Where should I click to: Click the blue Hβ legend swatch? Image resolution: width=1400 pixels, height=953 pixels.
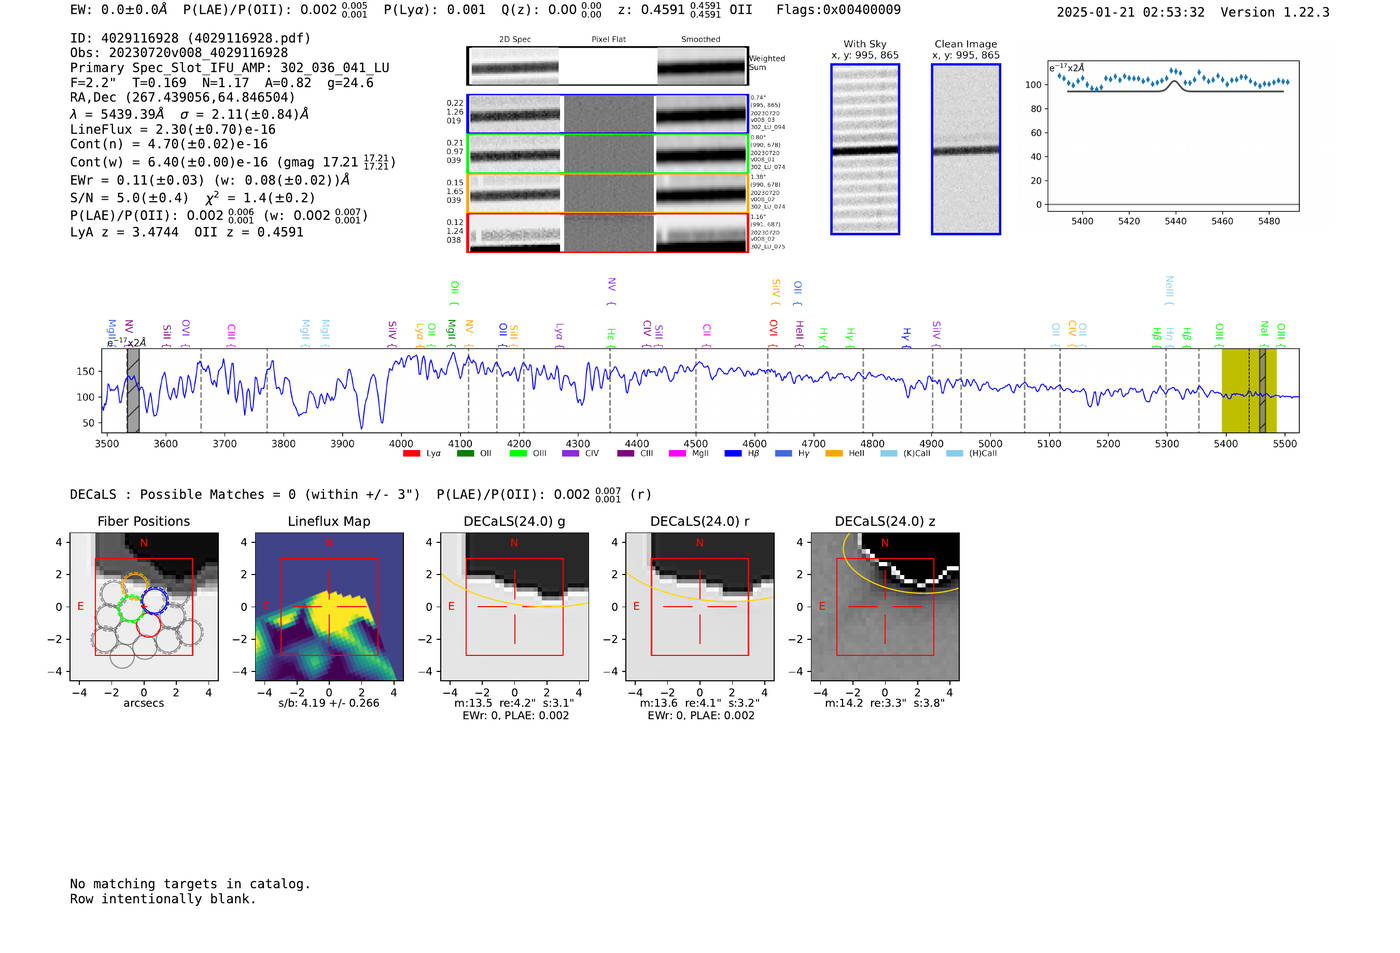733,454
